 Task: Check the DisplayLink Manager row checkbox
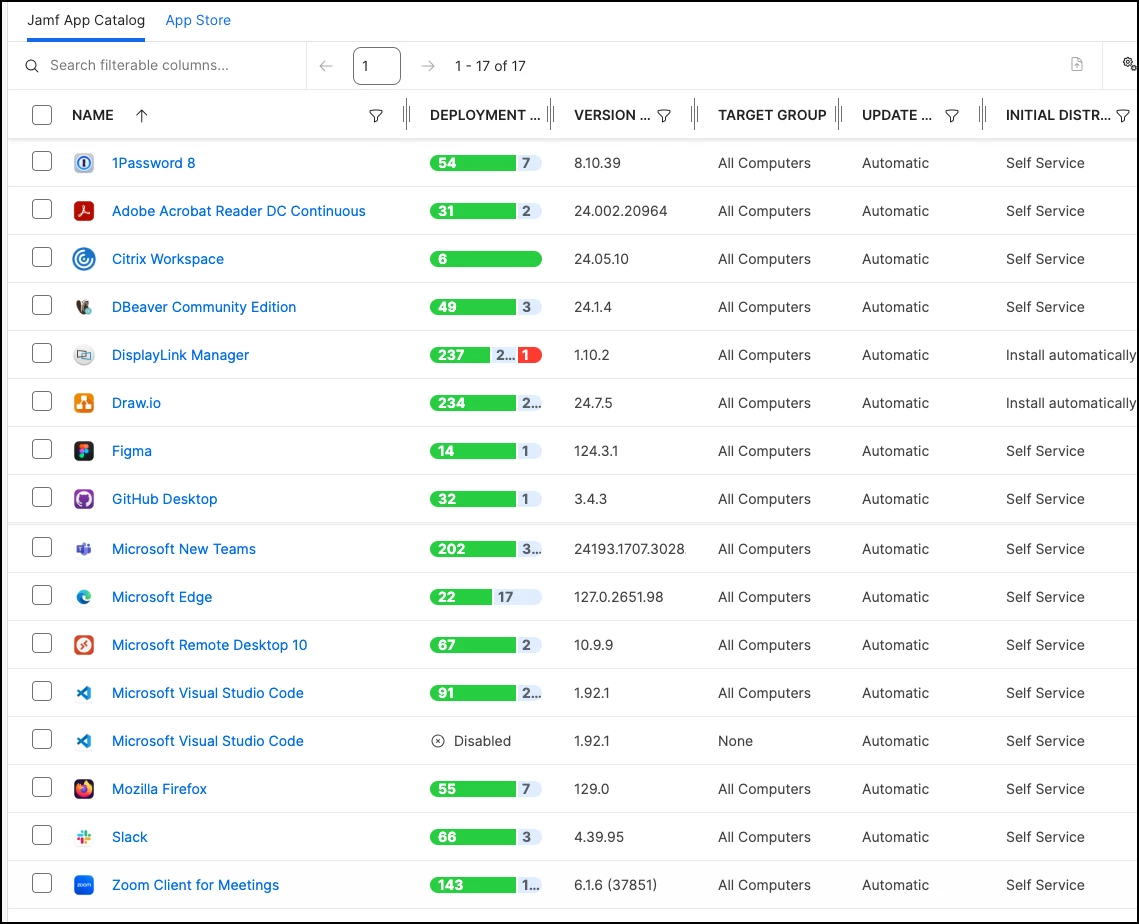pos(42,353)
